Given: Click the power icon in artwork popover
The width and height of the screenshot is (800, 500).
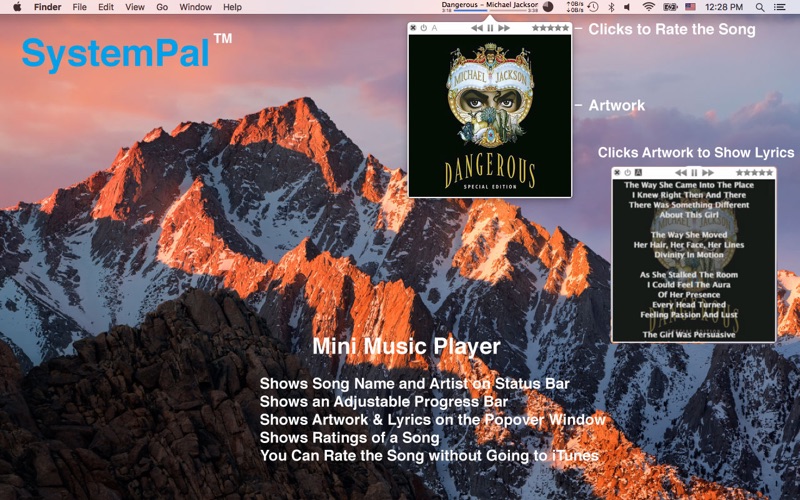Looking at the screenshot, I should point(423,28).
